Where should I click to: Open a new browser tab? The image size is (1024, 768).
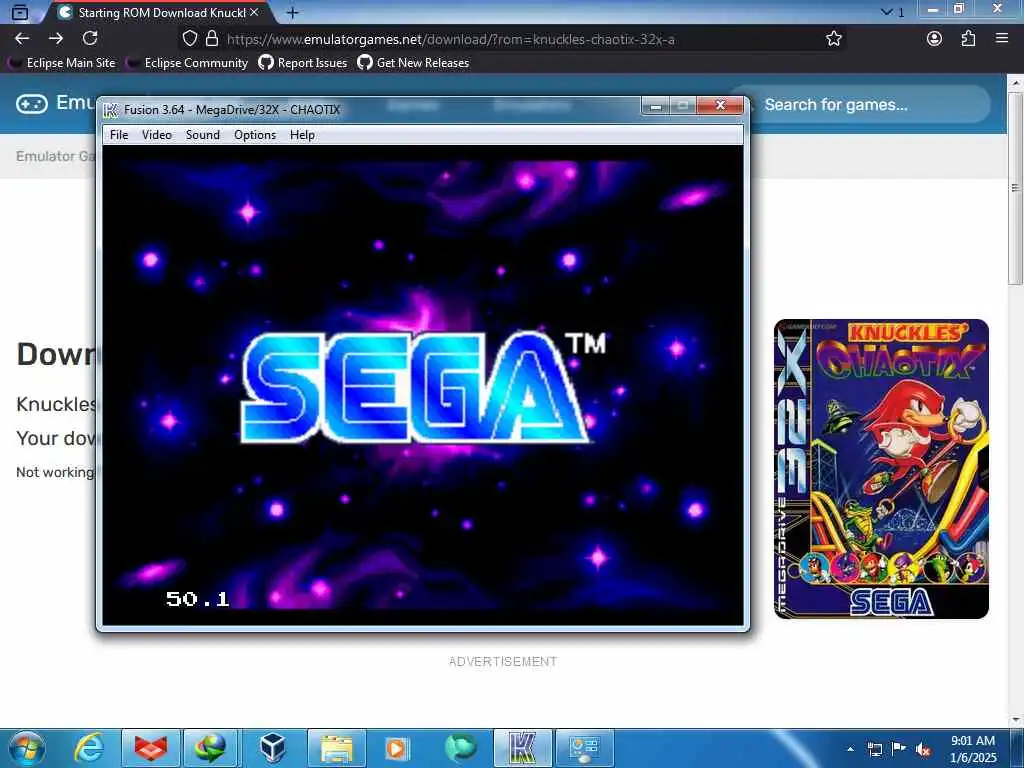pyautogui.click(x=293, y=12)
